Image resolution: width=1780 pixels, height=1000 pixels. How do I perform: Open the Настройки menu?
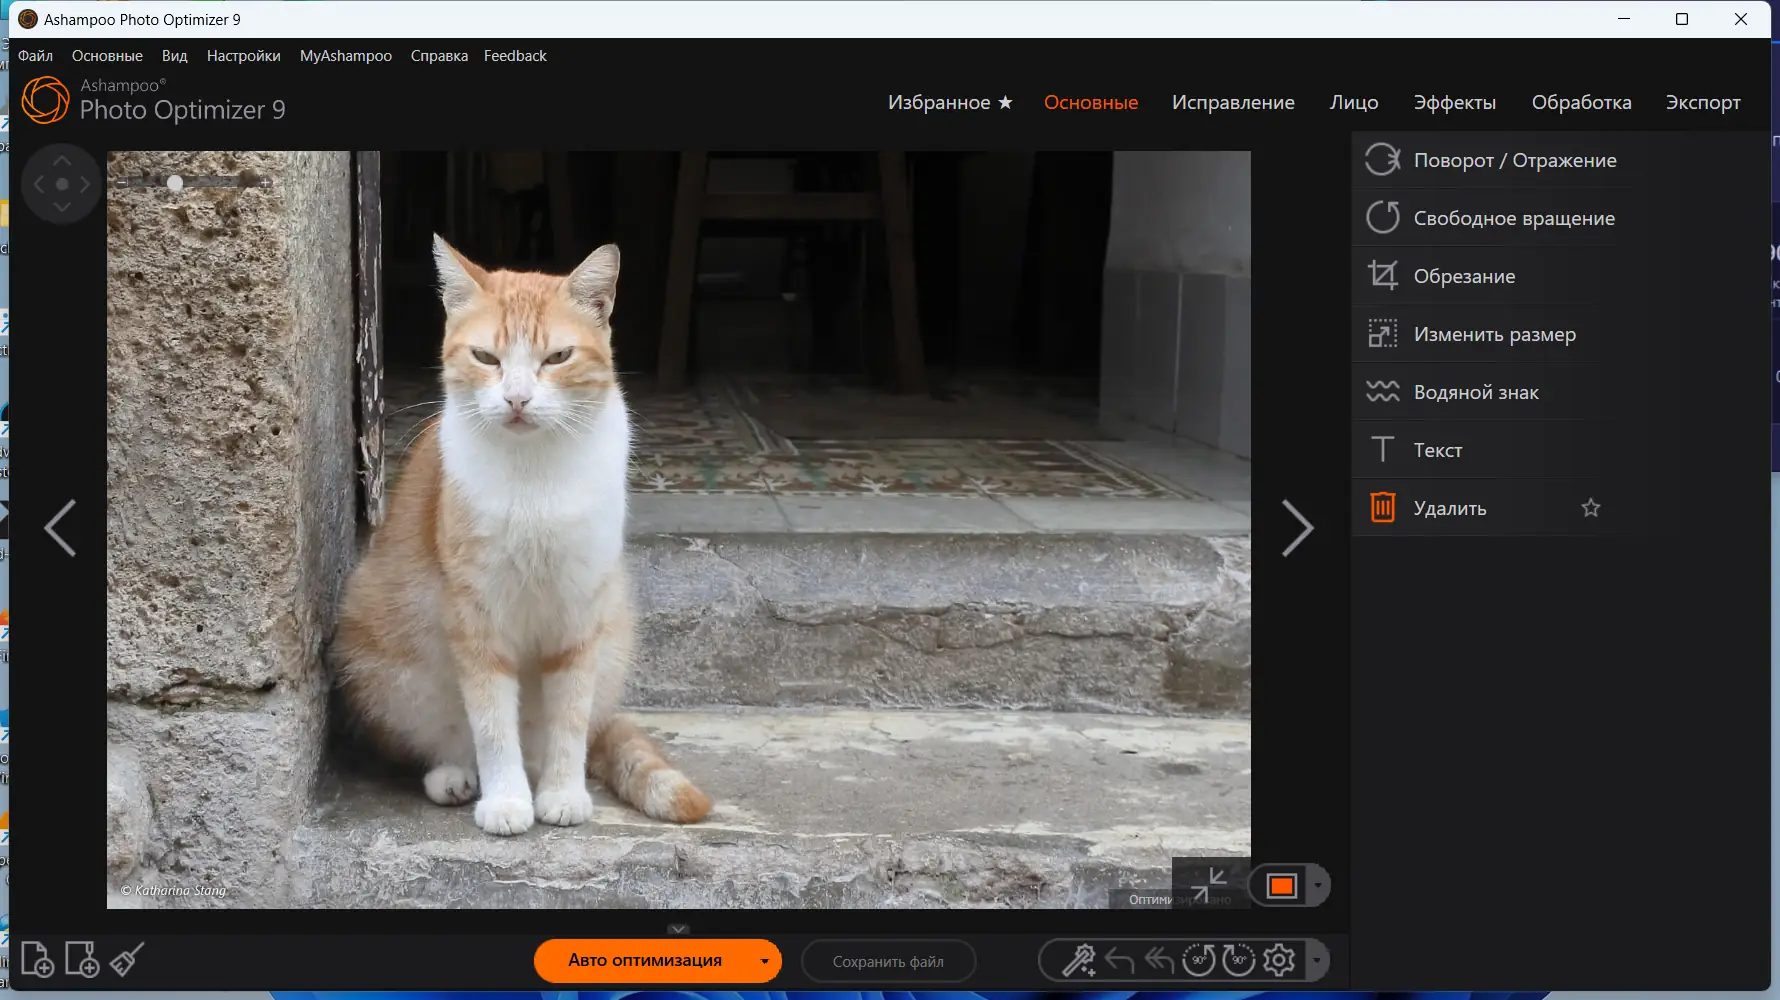coord(243,56)
